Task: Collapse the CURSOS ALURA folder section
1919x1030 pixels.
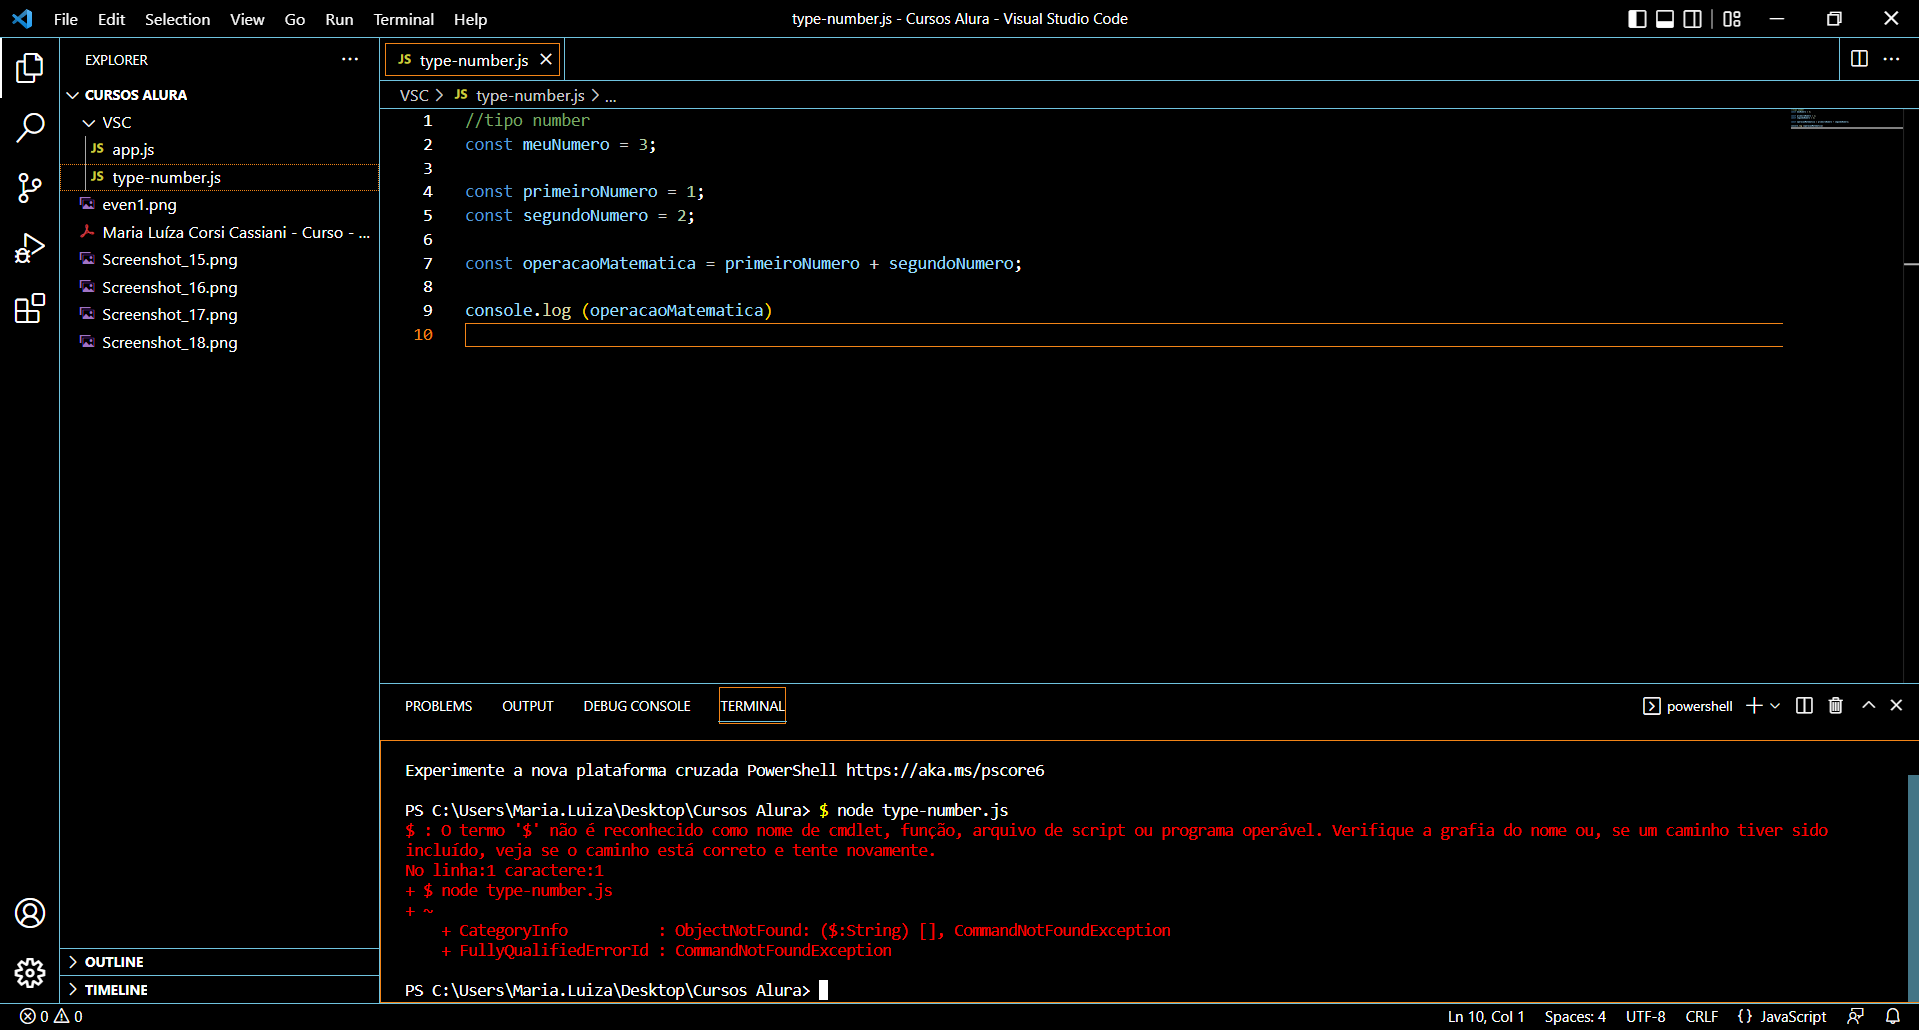Action: pyautogui.click(x=220, y=95)
